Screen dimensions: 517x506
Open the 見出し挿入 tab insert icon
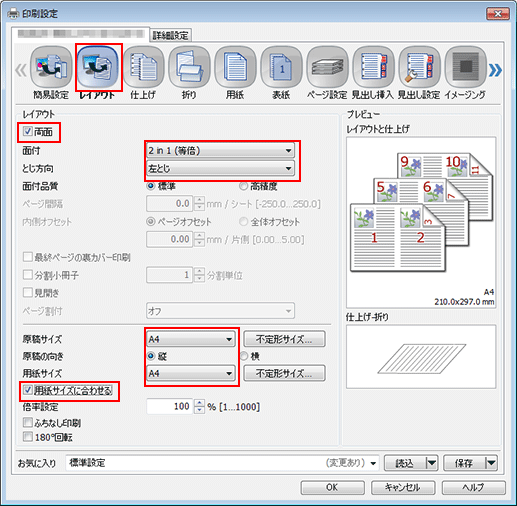(x=373, y=67)
